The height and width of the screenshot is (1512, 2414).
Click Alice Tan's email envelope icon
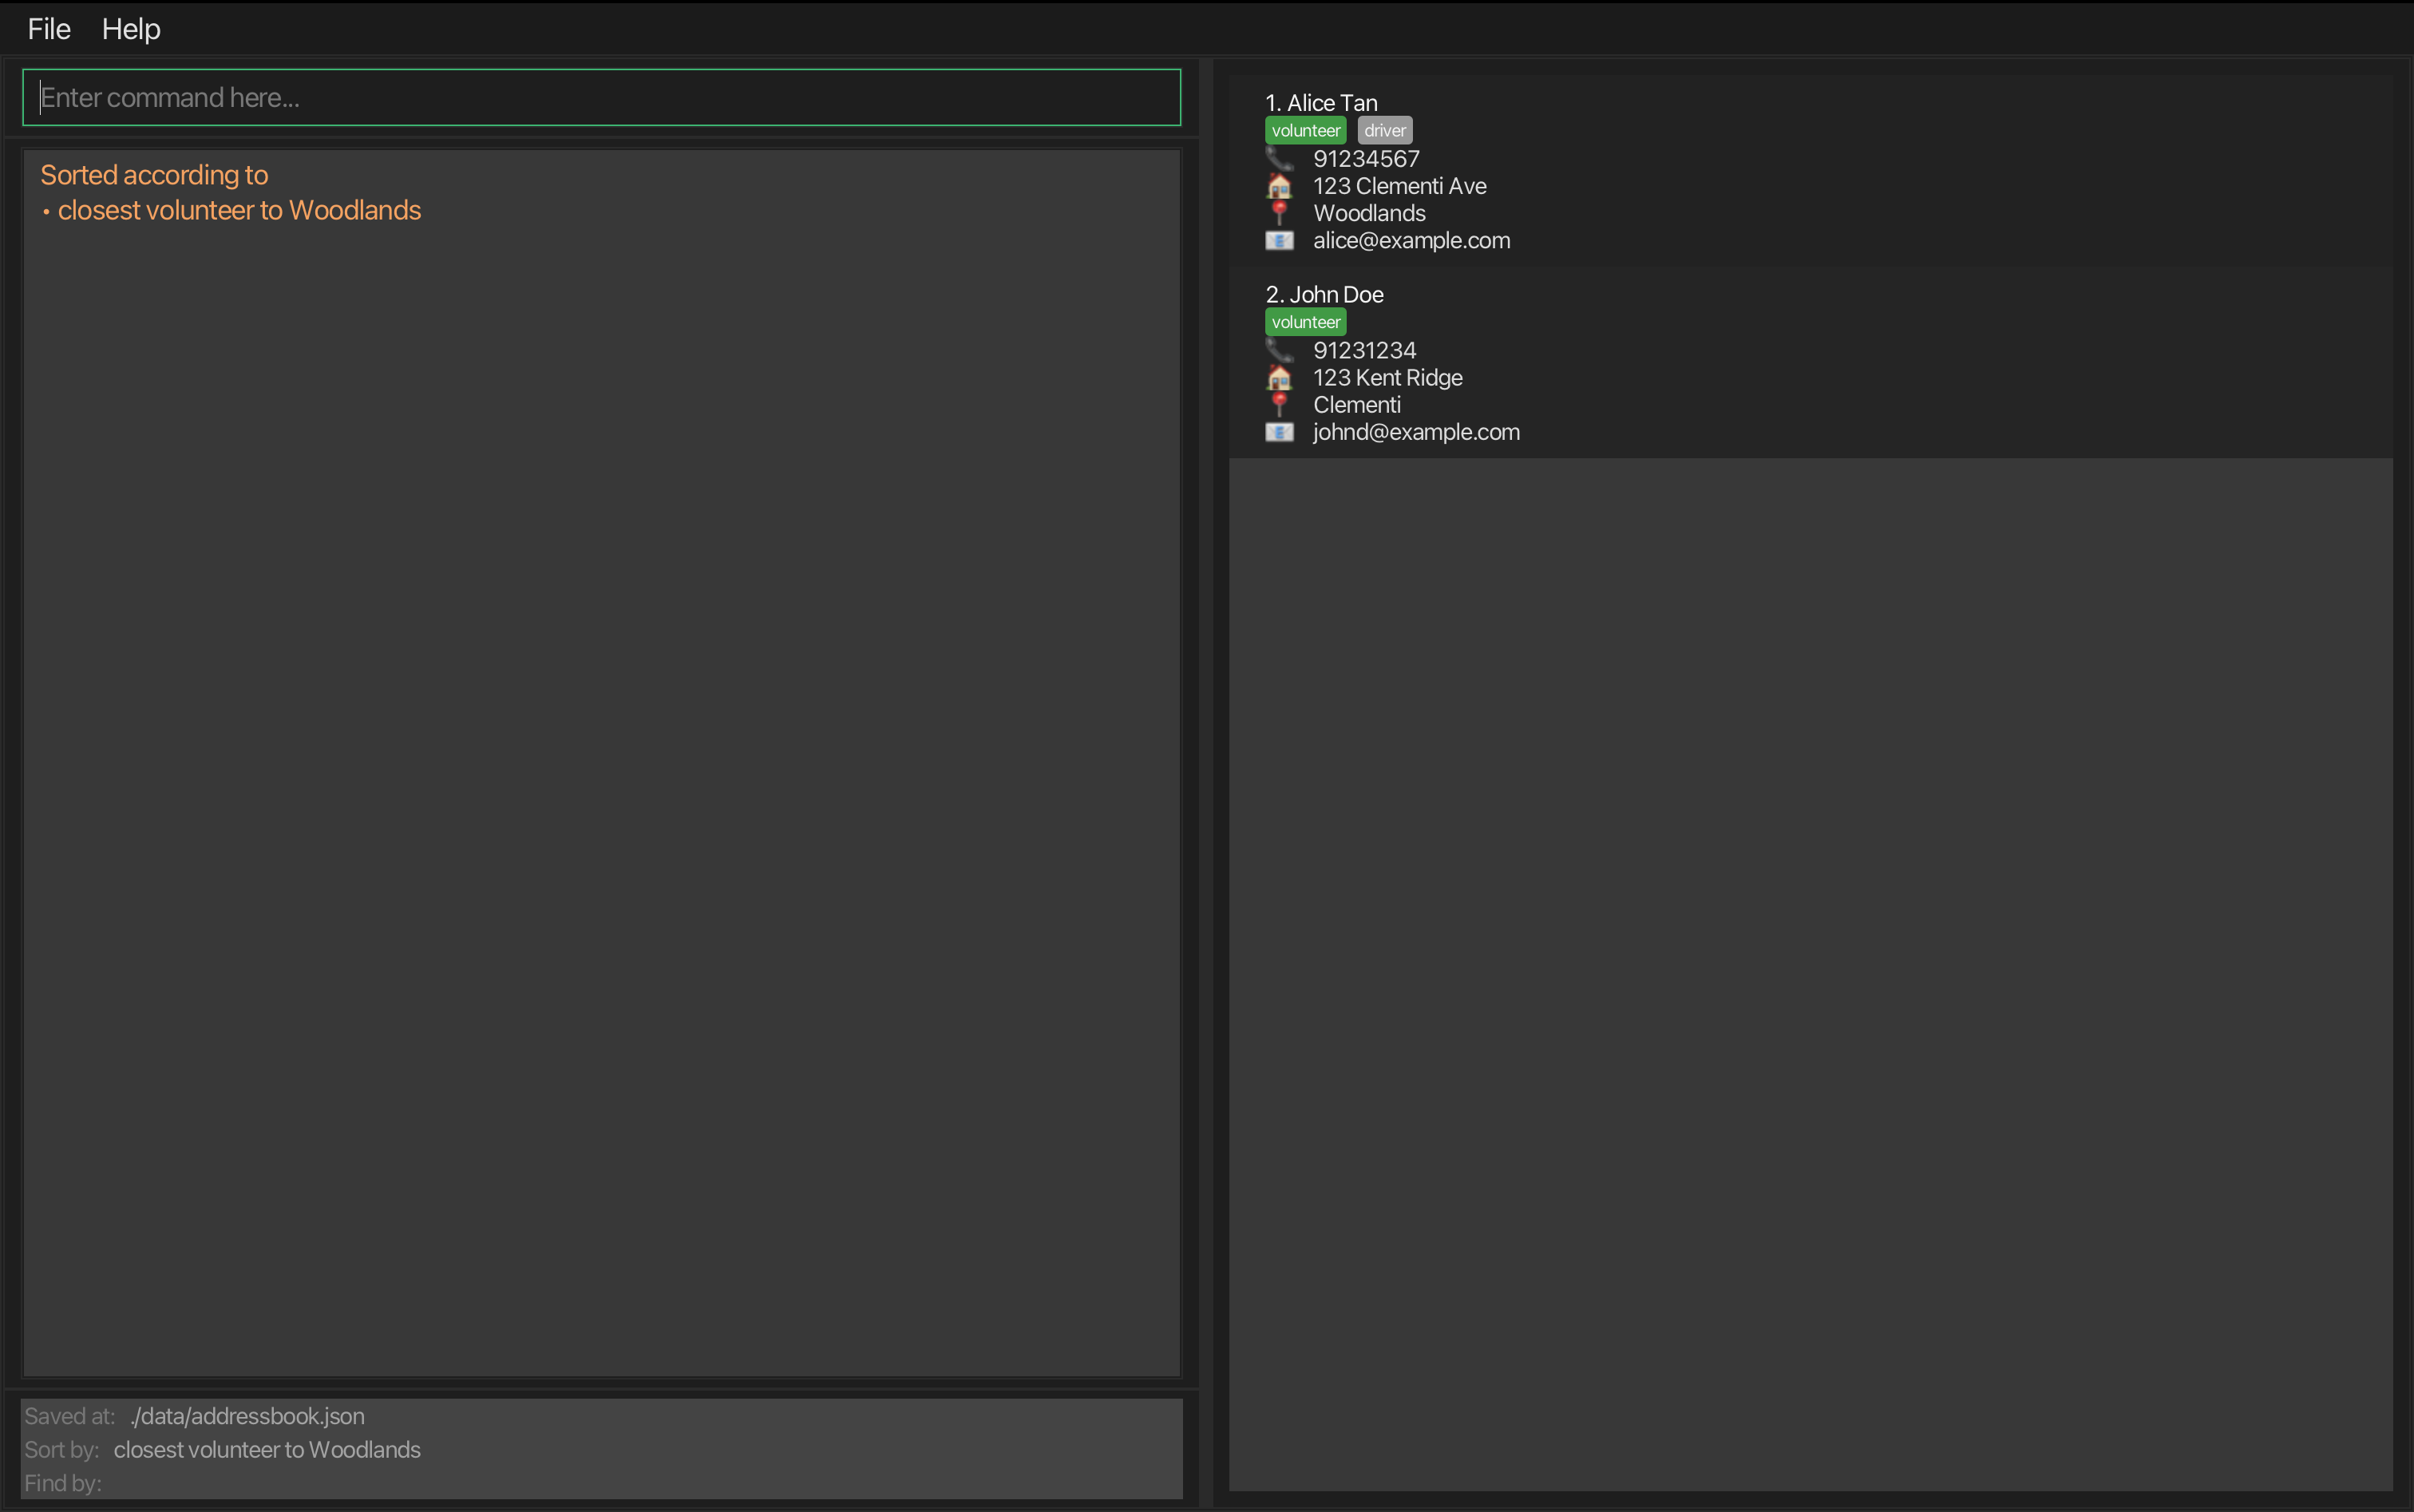tap(1279, 241)
